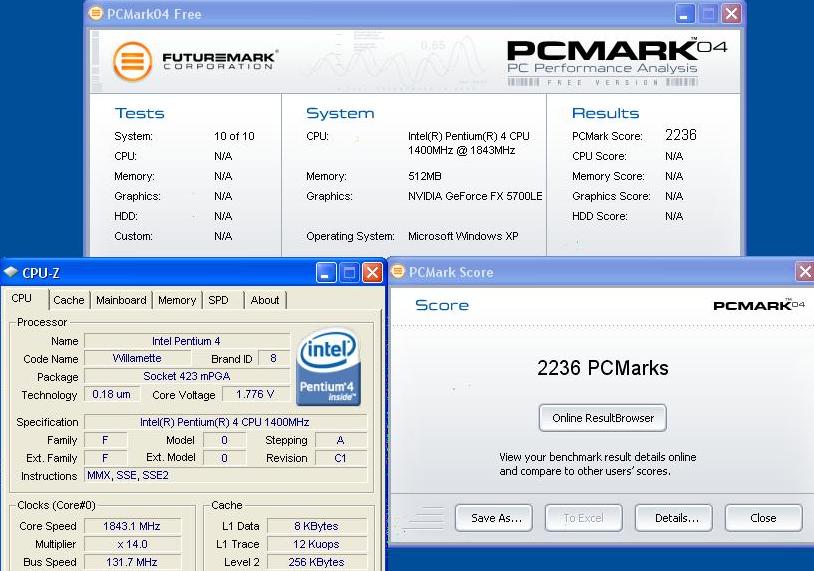Click the PCMark Score window title icon
Image resolution: width=814 pixels, height=571 pixels.
(x=398, y=271)
